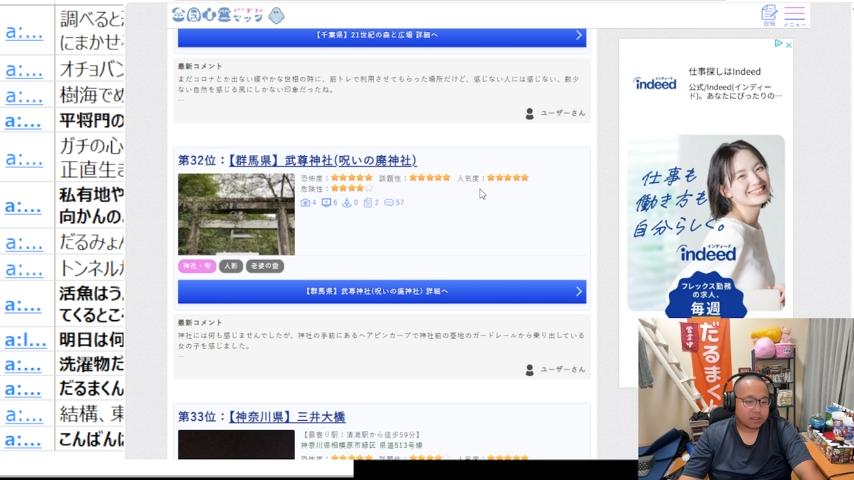Click the small Indeed logo in ad header
This screenshot has height=480, width=854.
(654, 83)
